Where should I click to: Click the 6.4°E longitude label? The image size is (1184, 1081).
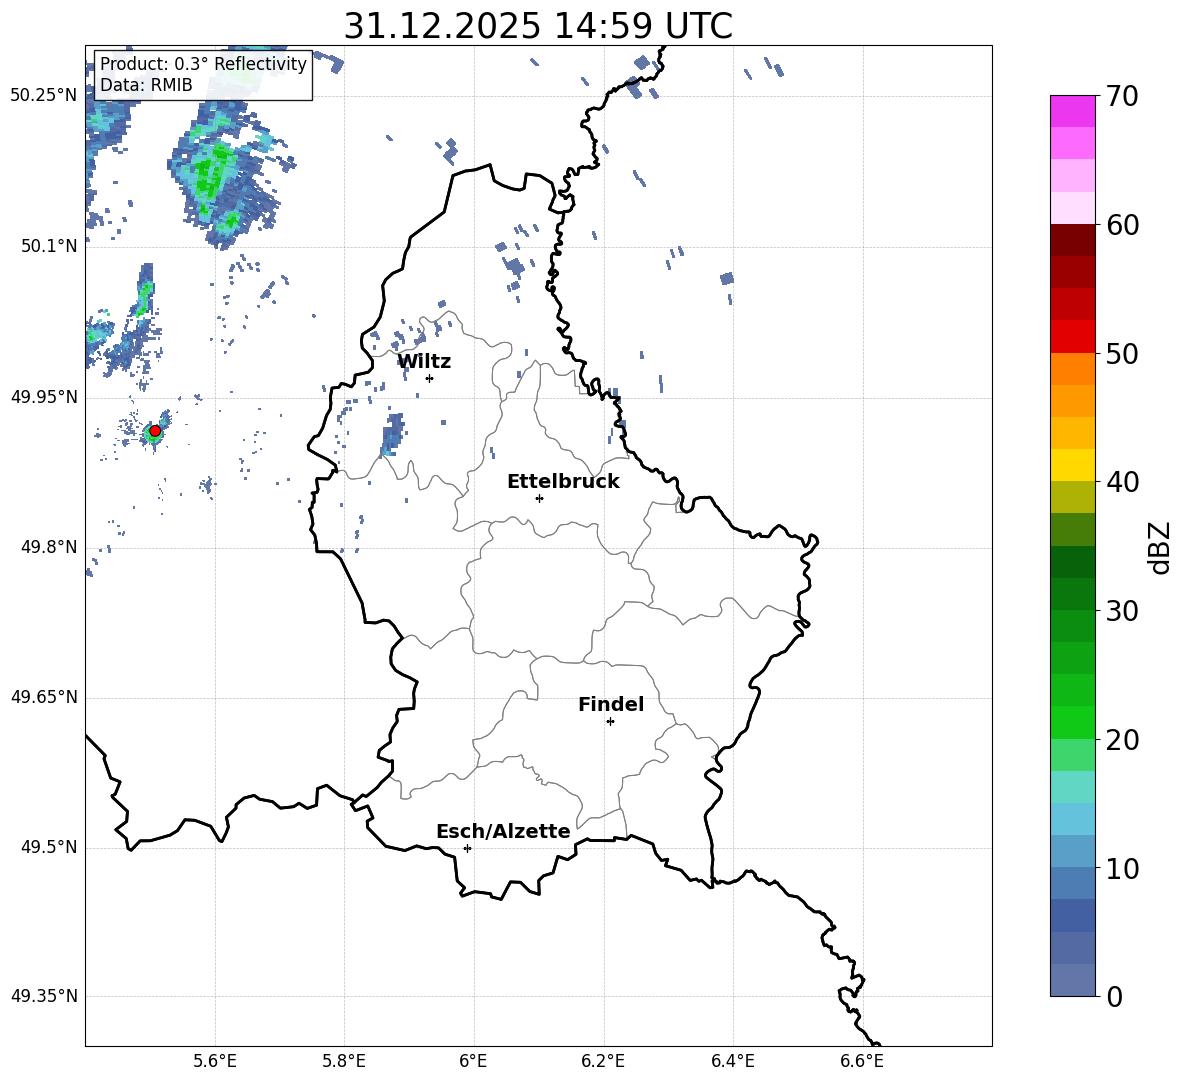[x=732, y=1062]
